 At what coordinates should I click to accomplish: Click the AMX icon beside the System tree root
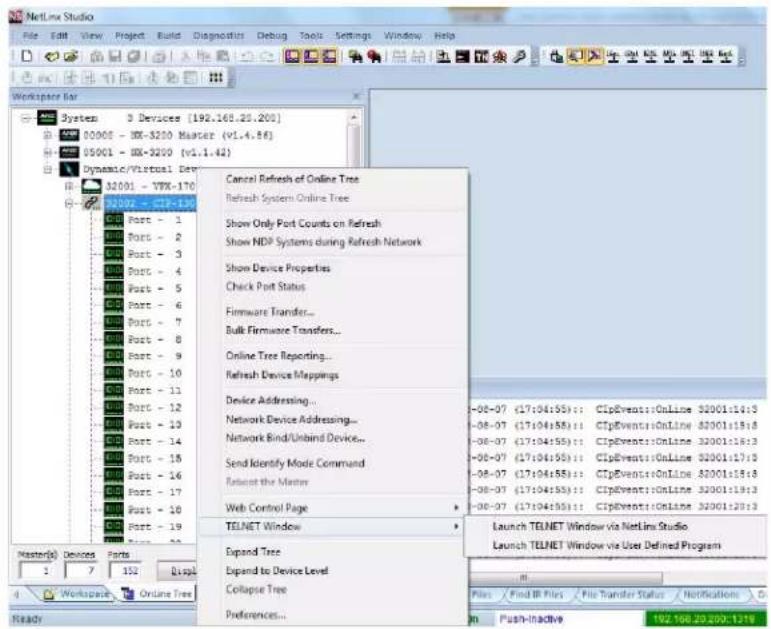pyautogui.click(x=47, y=118)
